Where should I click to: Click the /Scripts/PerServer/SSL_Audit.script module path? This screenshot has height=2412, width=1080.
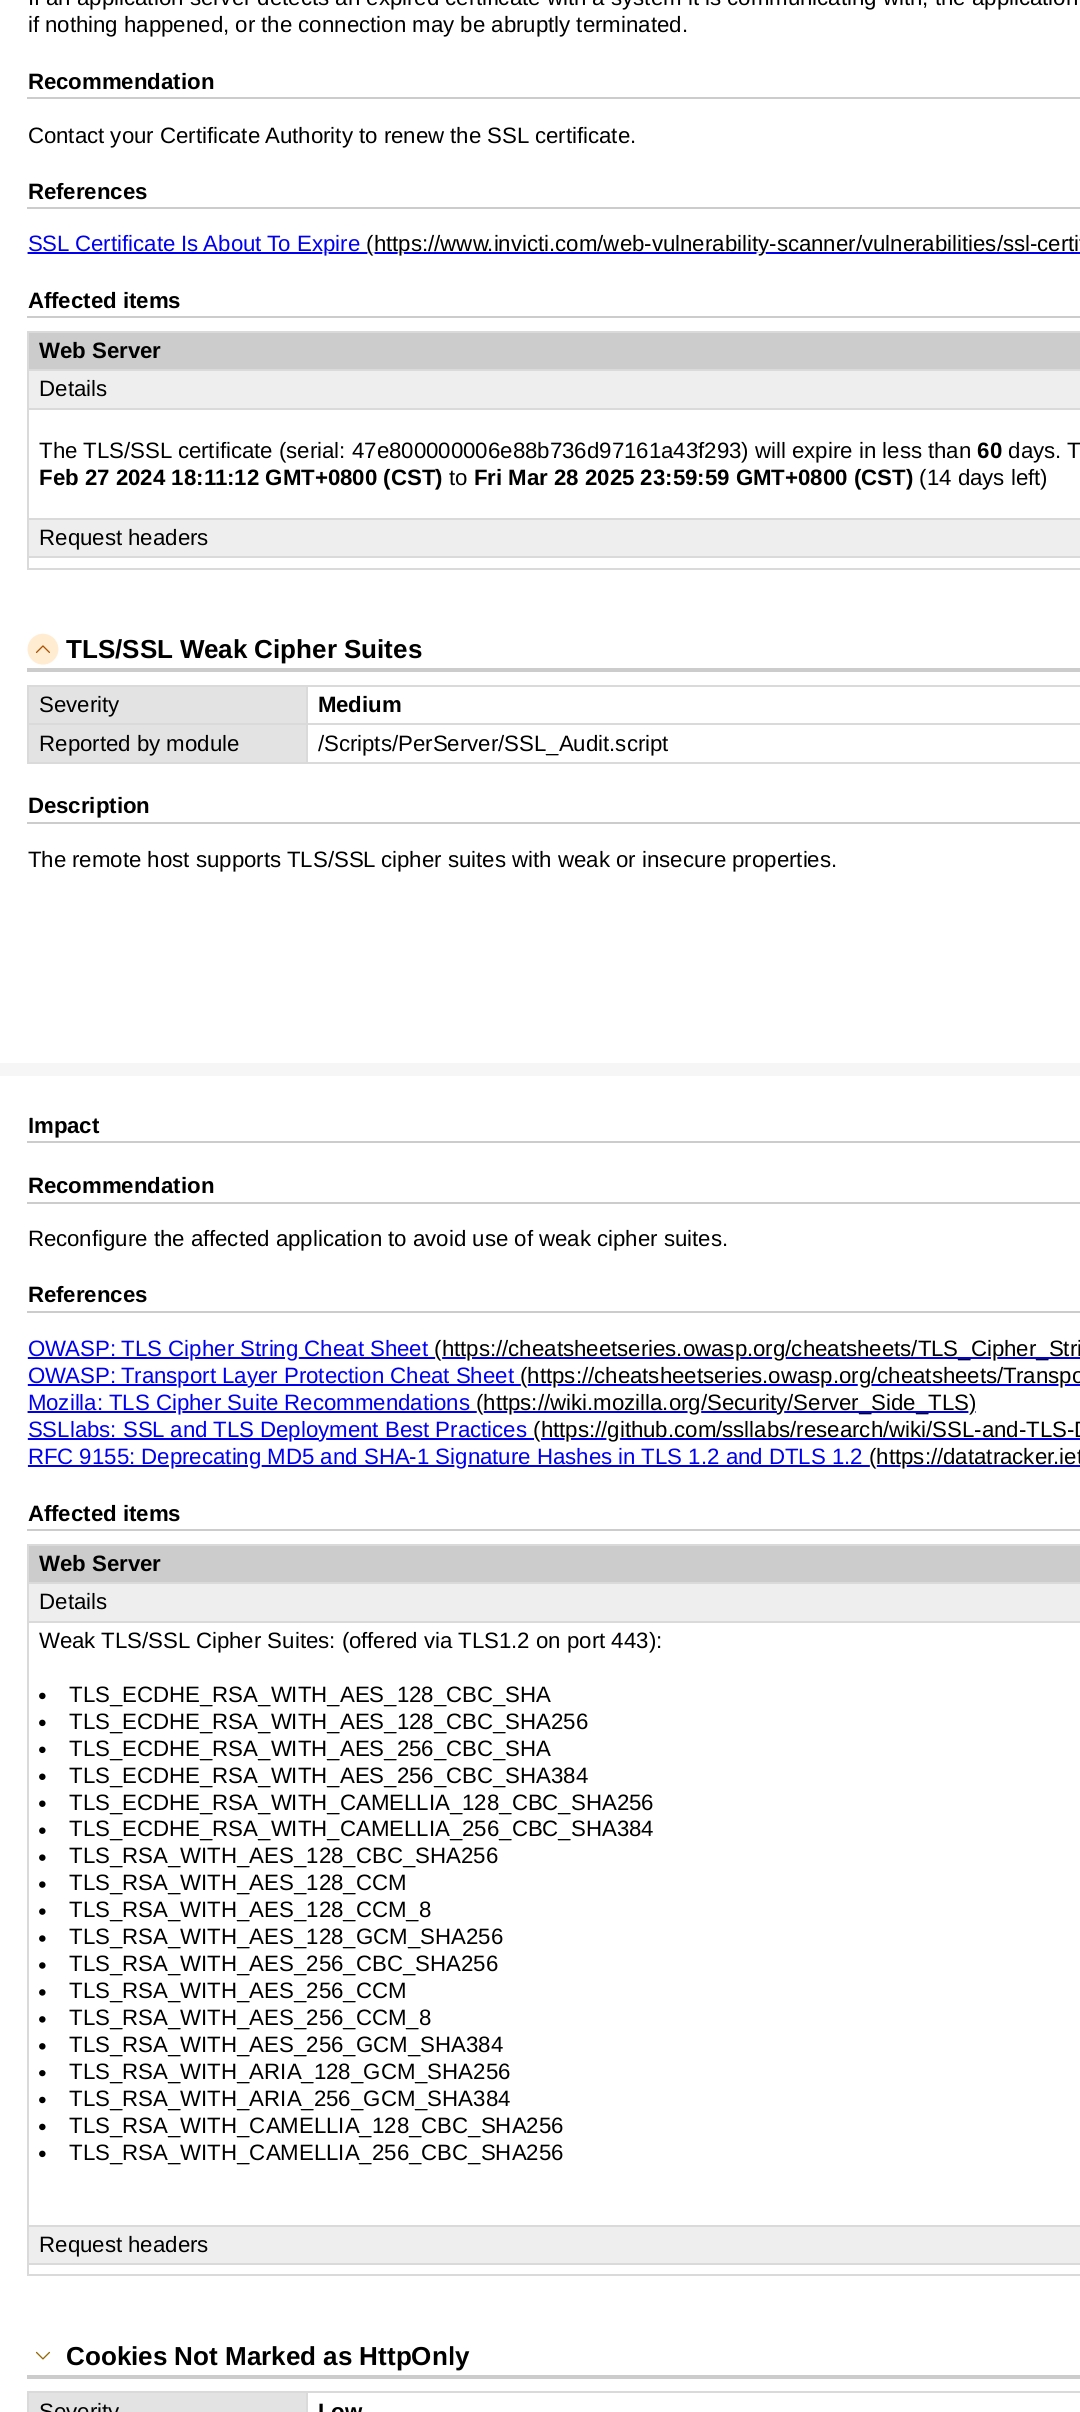[493, 744]
